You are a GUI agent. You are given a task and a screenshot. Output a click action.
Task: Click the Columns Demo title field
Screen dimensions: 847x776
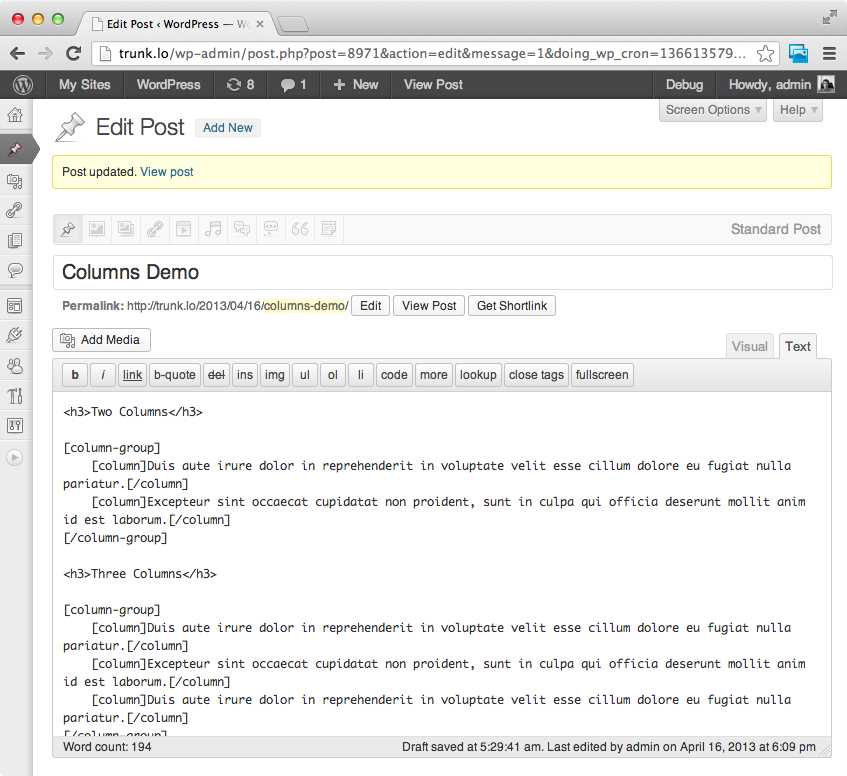point(442,273)
